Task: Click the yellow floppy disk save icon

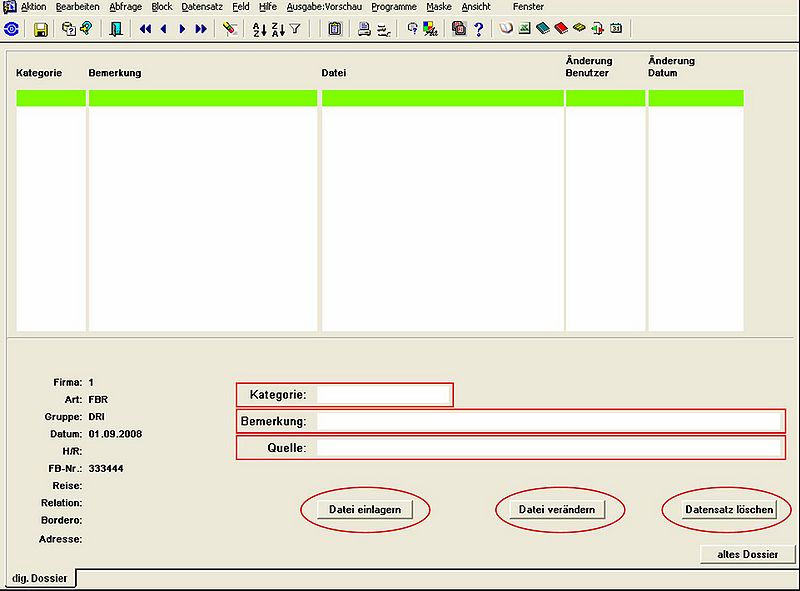Action: point(40,30)
